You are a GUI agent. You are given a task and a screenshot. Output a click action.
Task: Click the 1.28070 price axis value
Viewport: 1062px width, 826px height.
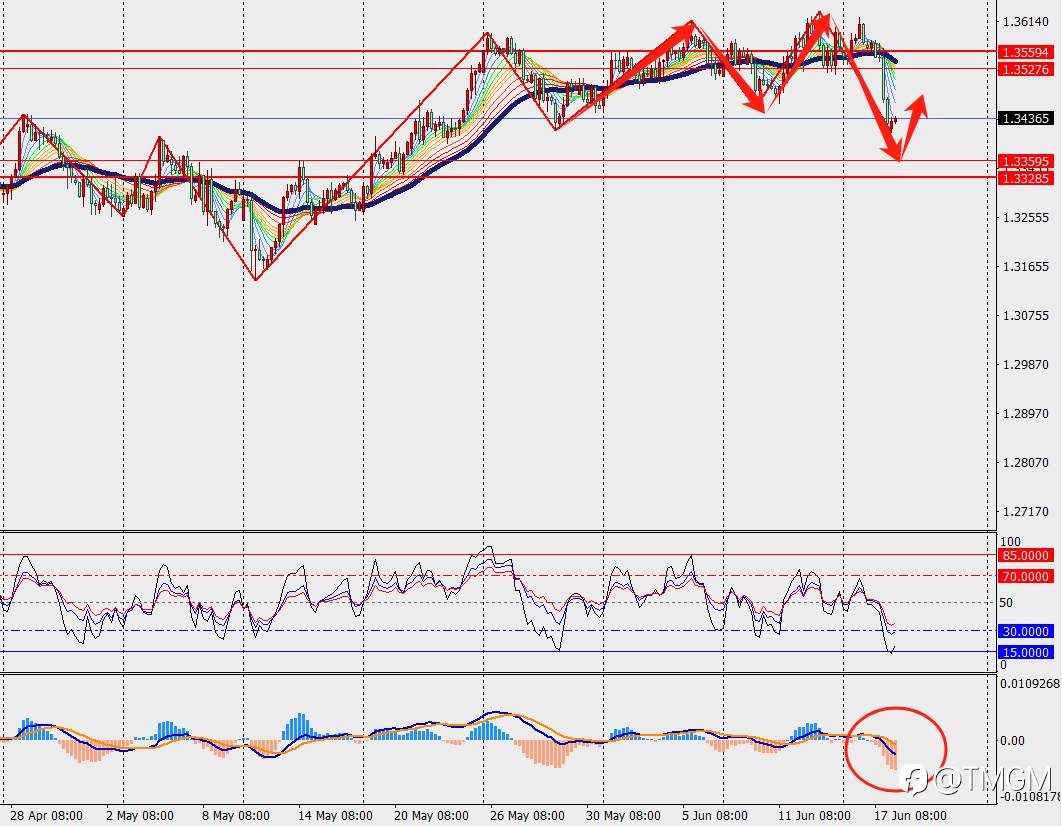tap(1025, 462)
